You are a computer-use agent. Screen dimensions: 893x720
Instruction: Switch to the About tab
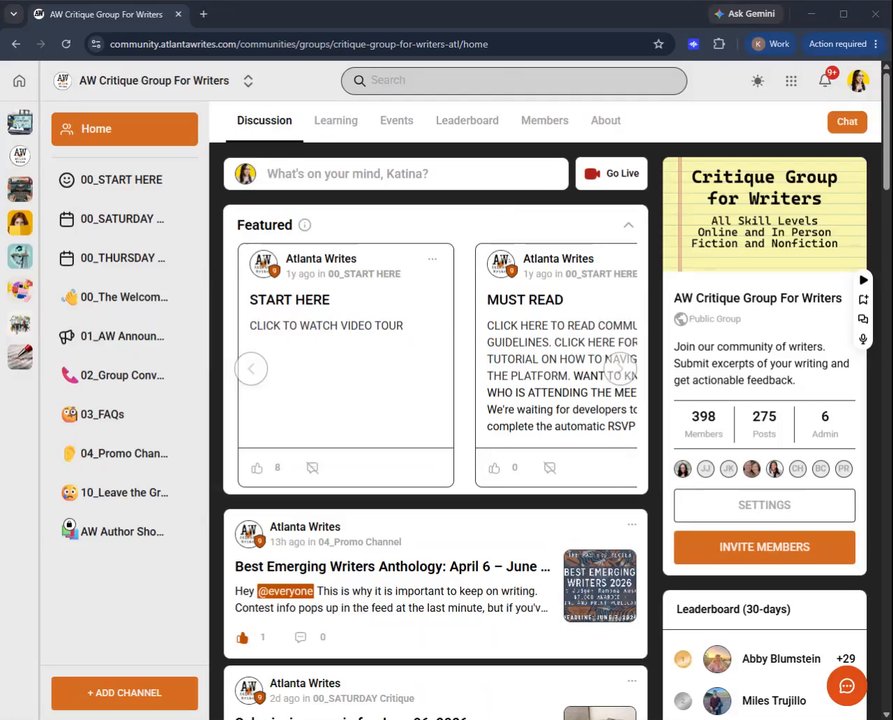click(x=605, y=121)
